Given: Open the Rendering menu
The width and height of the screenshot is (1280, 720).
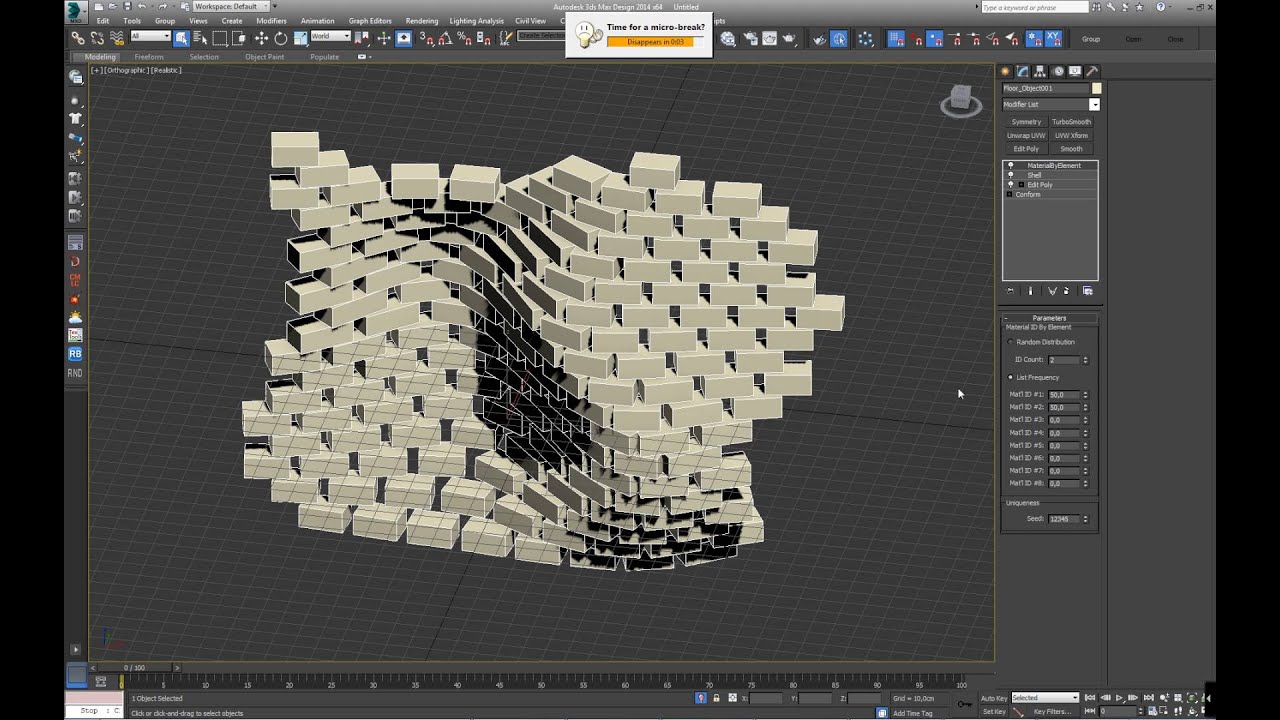Looking at the screenshot, I should coord(422,21).
